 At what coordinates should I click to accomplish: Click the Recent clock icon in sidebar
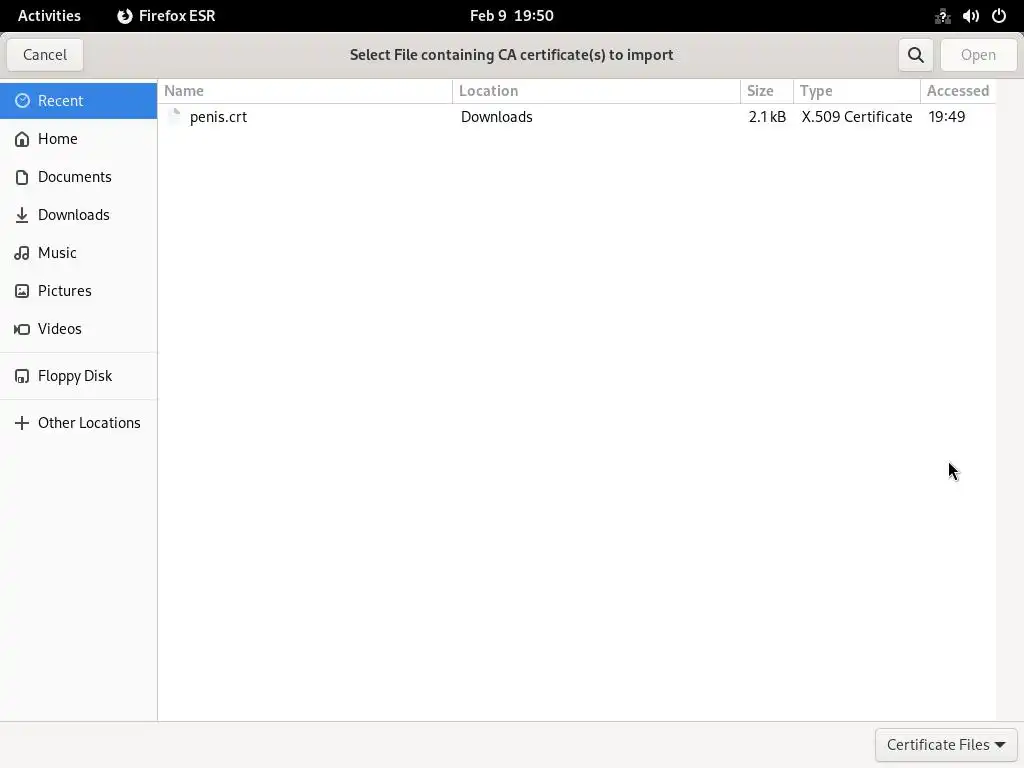22,101
